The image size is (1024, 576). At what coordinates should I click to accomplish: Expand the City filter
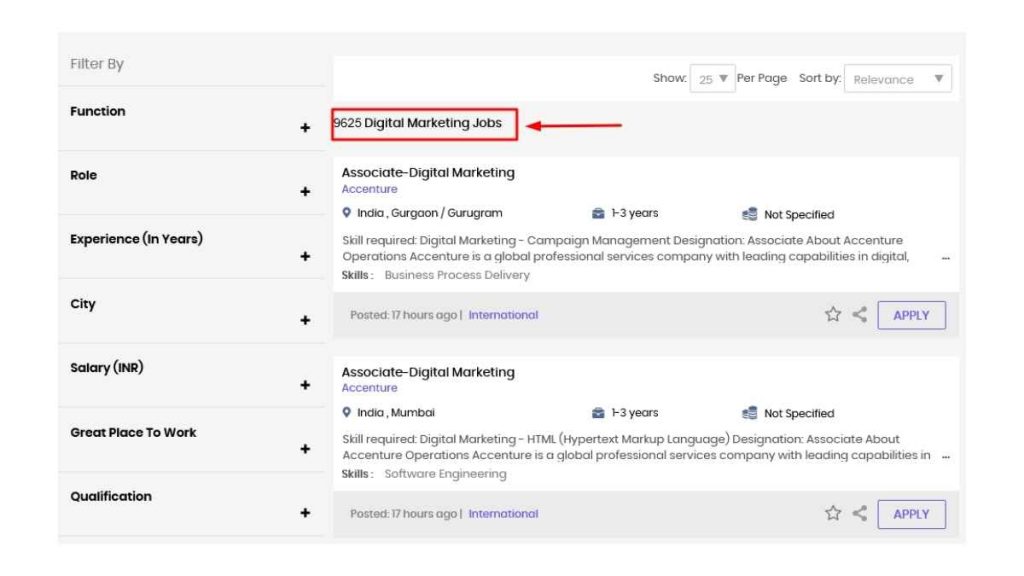305,320
